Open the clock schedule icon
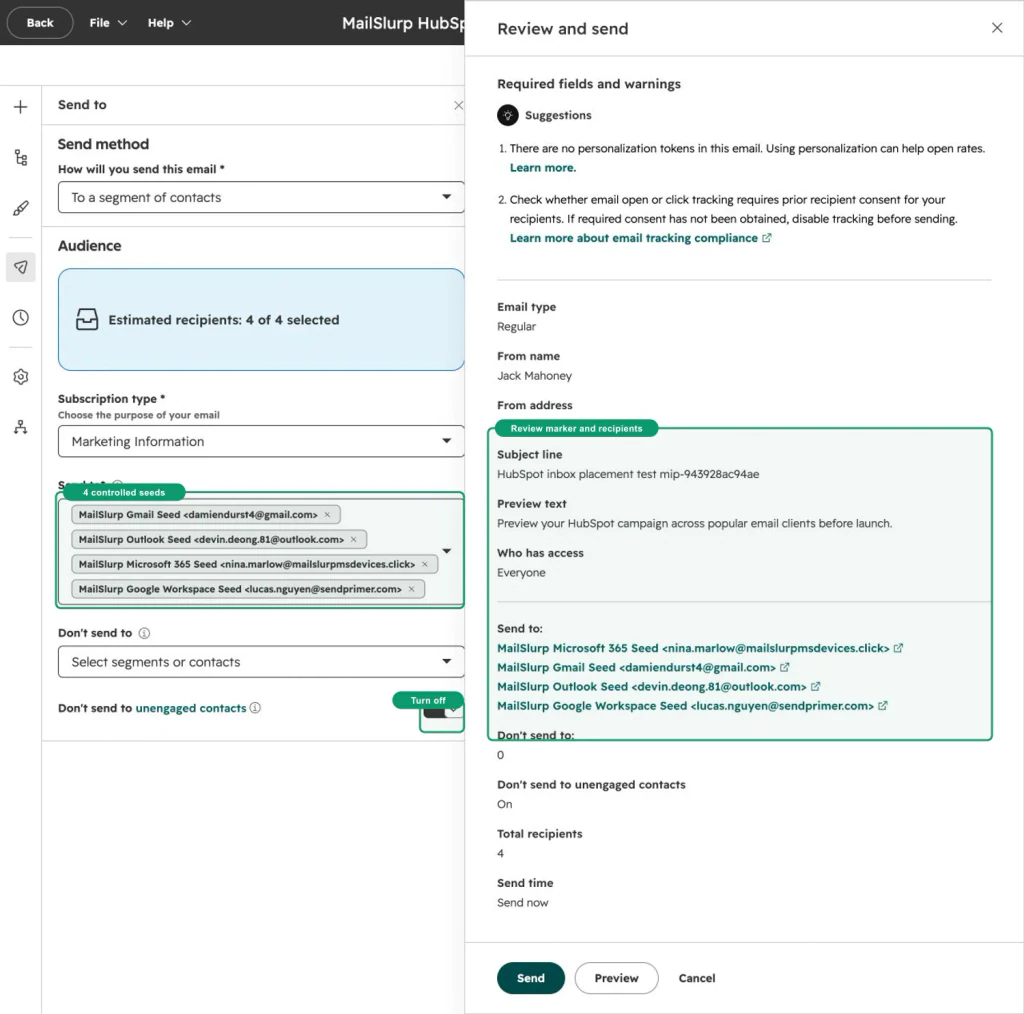Screen dimensions: 1024x1014 (20, 318)
